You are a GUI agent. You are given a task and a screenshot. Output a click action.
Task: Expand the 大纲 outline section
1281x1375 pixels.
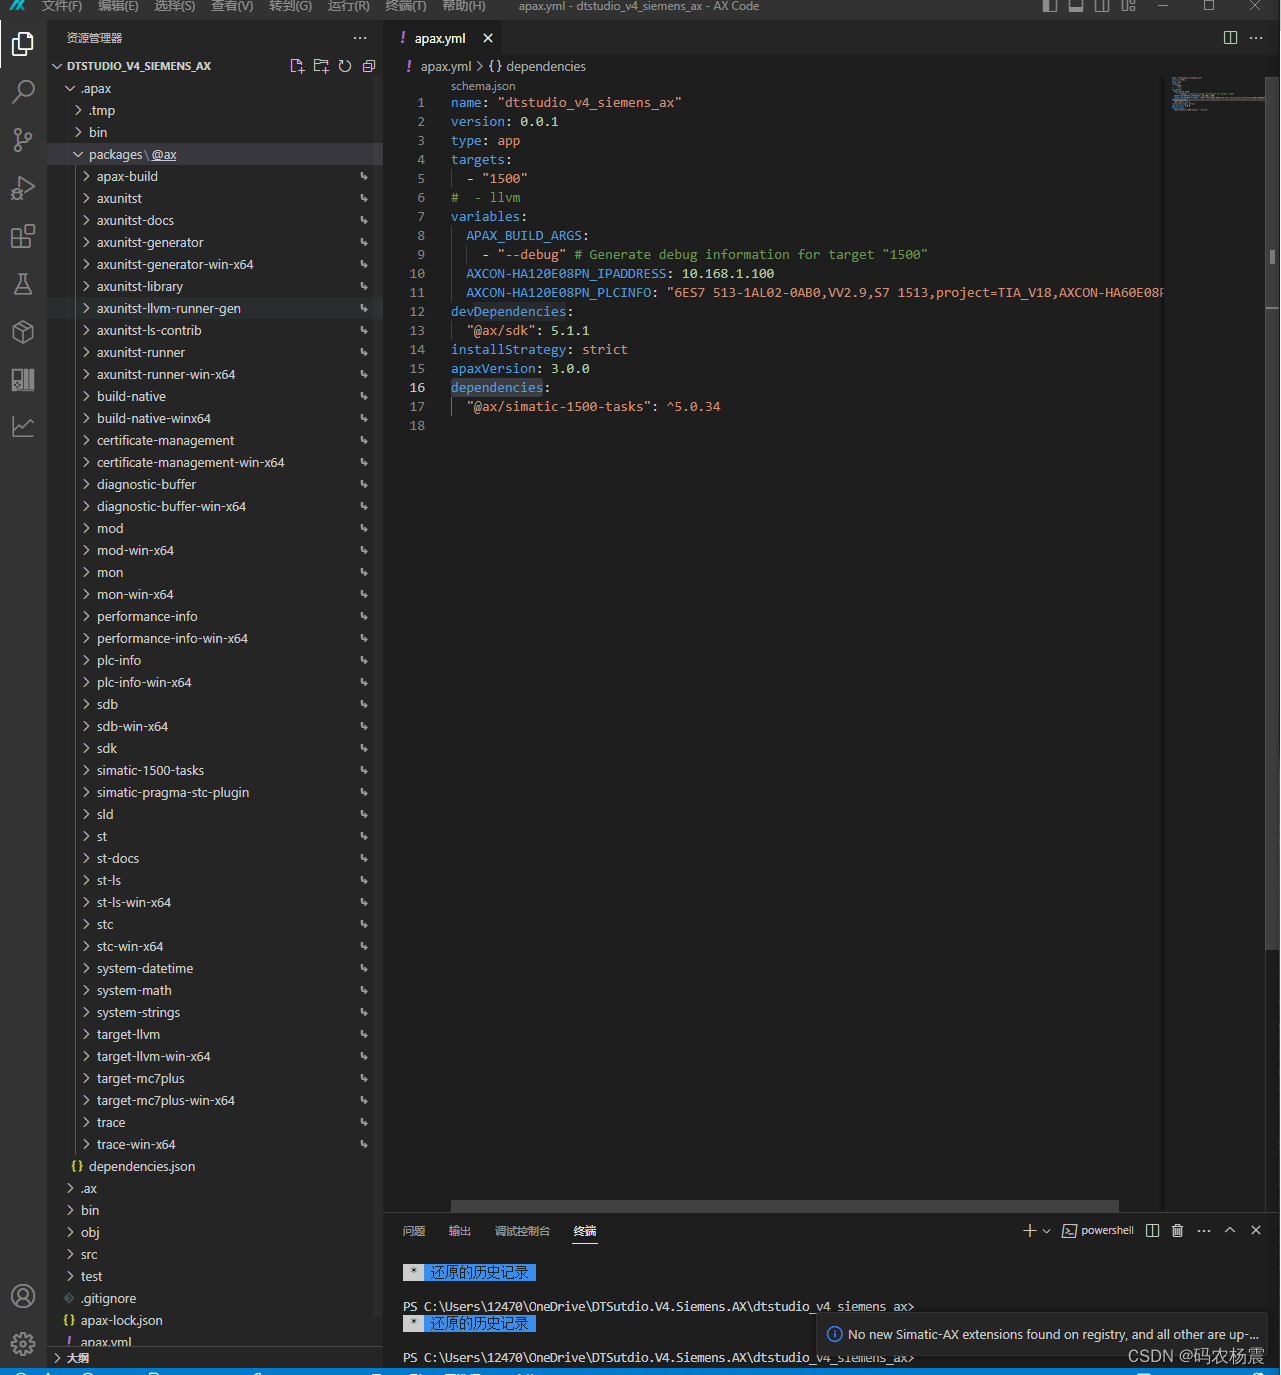215,1358
